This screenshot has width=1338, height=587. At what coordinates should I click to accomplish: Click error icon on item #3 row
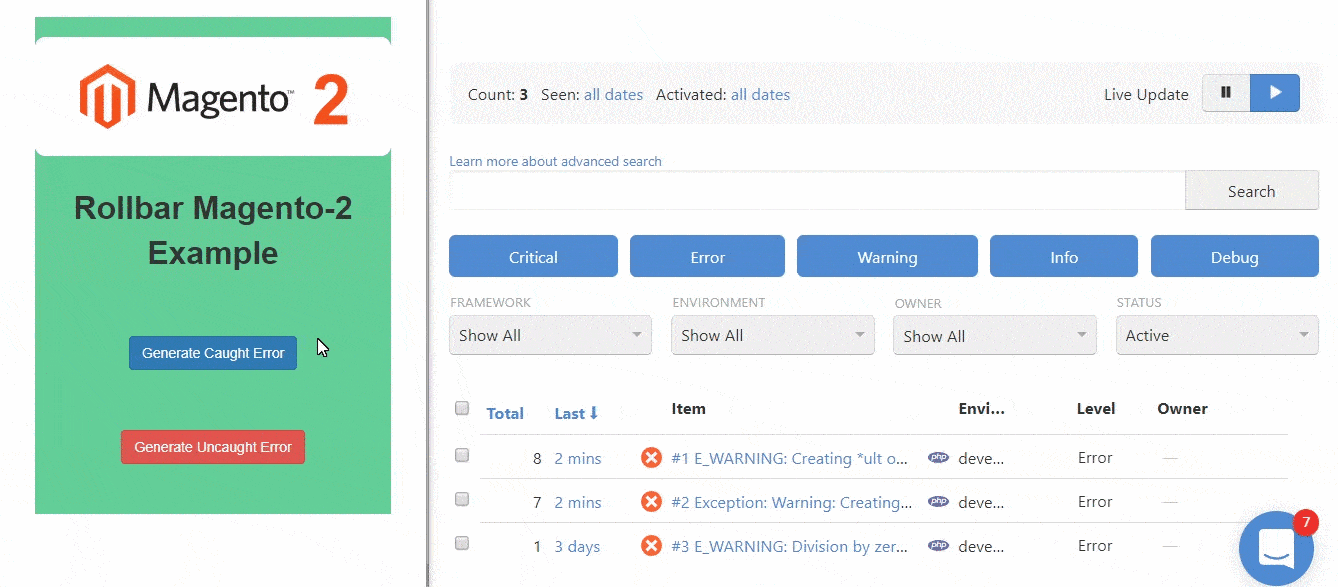click(651, 546)
